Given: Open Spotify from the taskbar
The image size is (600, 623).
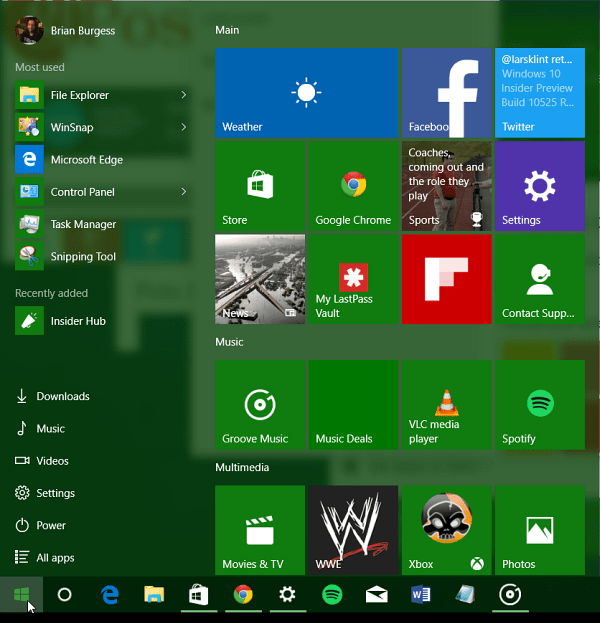Looking at the screenshot, I should 332,595.
